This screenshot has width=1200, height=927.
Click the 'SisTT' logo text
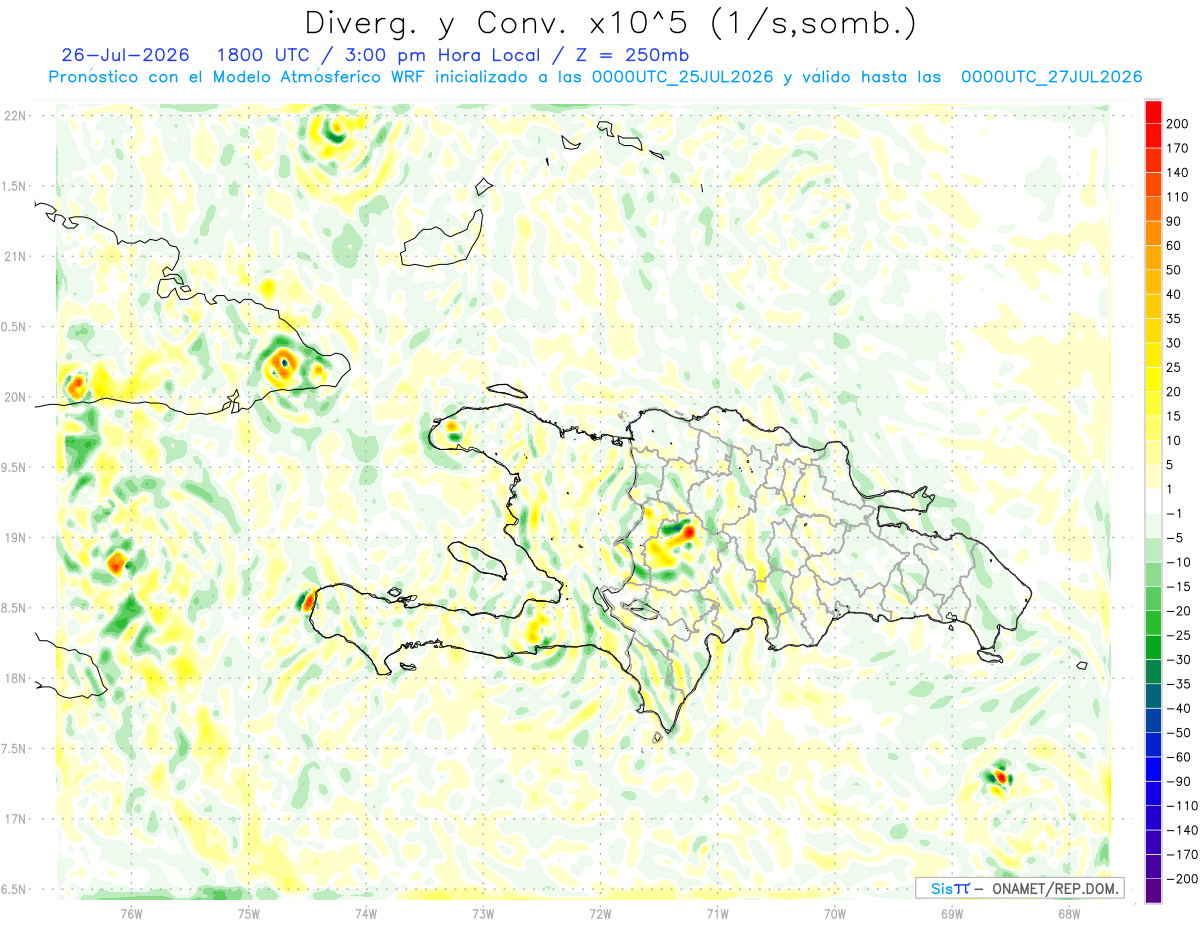tap(949, 888)
